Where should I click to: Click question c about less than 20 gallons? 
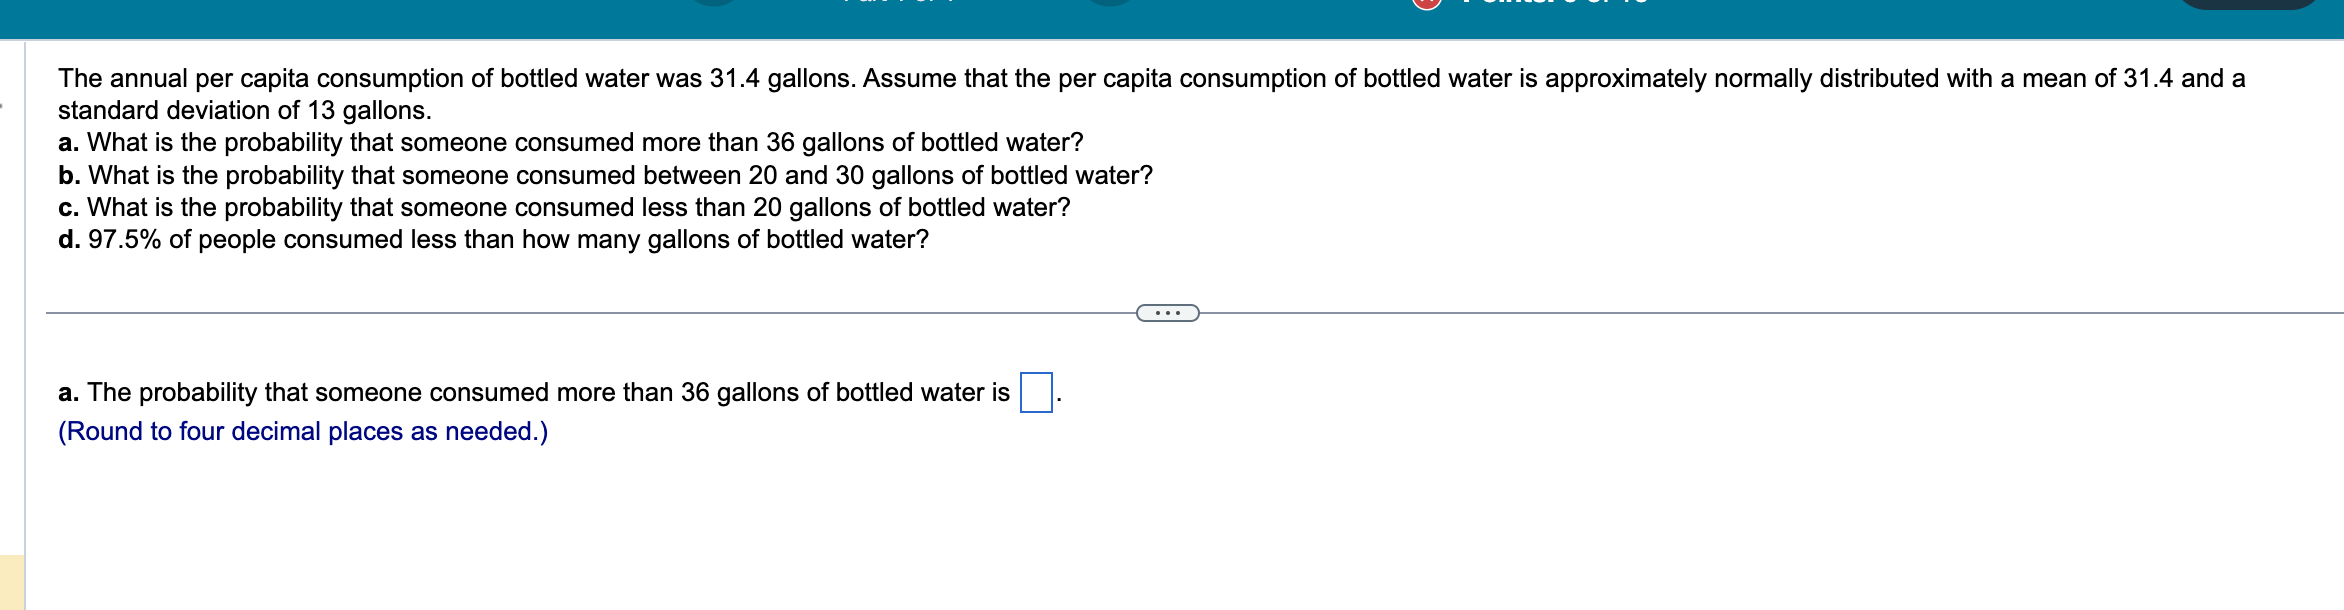click(564, 207)
